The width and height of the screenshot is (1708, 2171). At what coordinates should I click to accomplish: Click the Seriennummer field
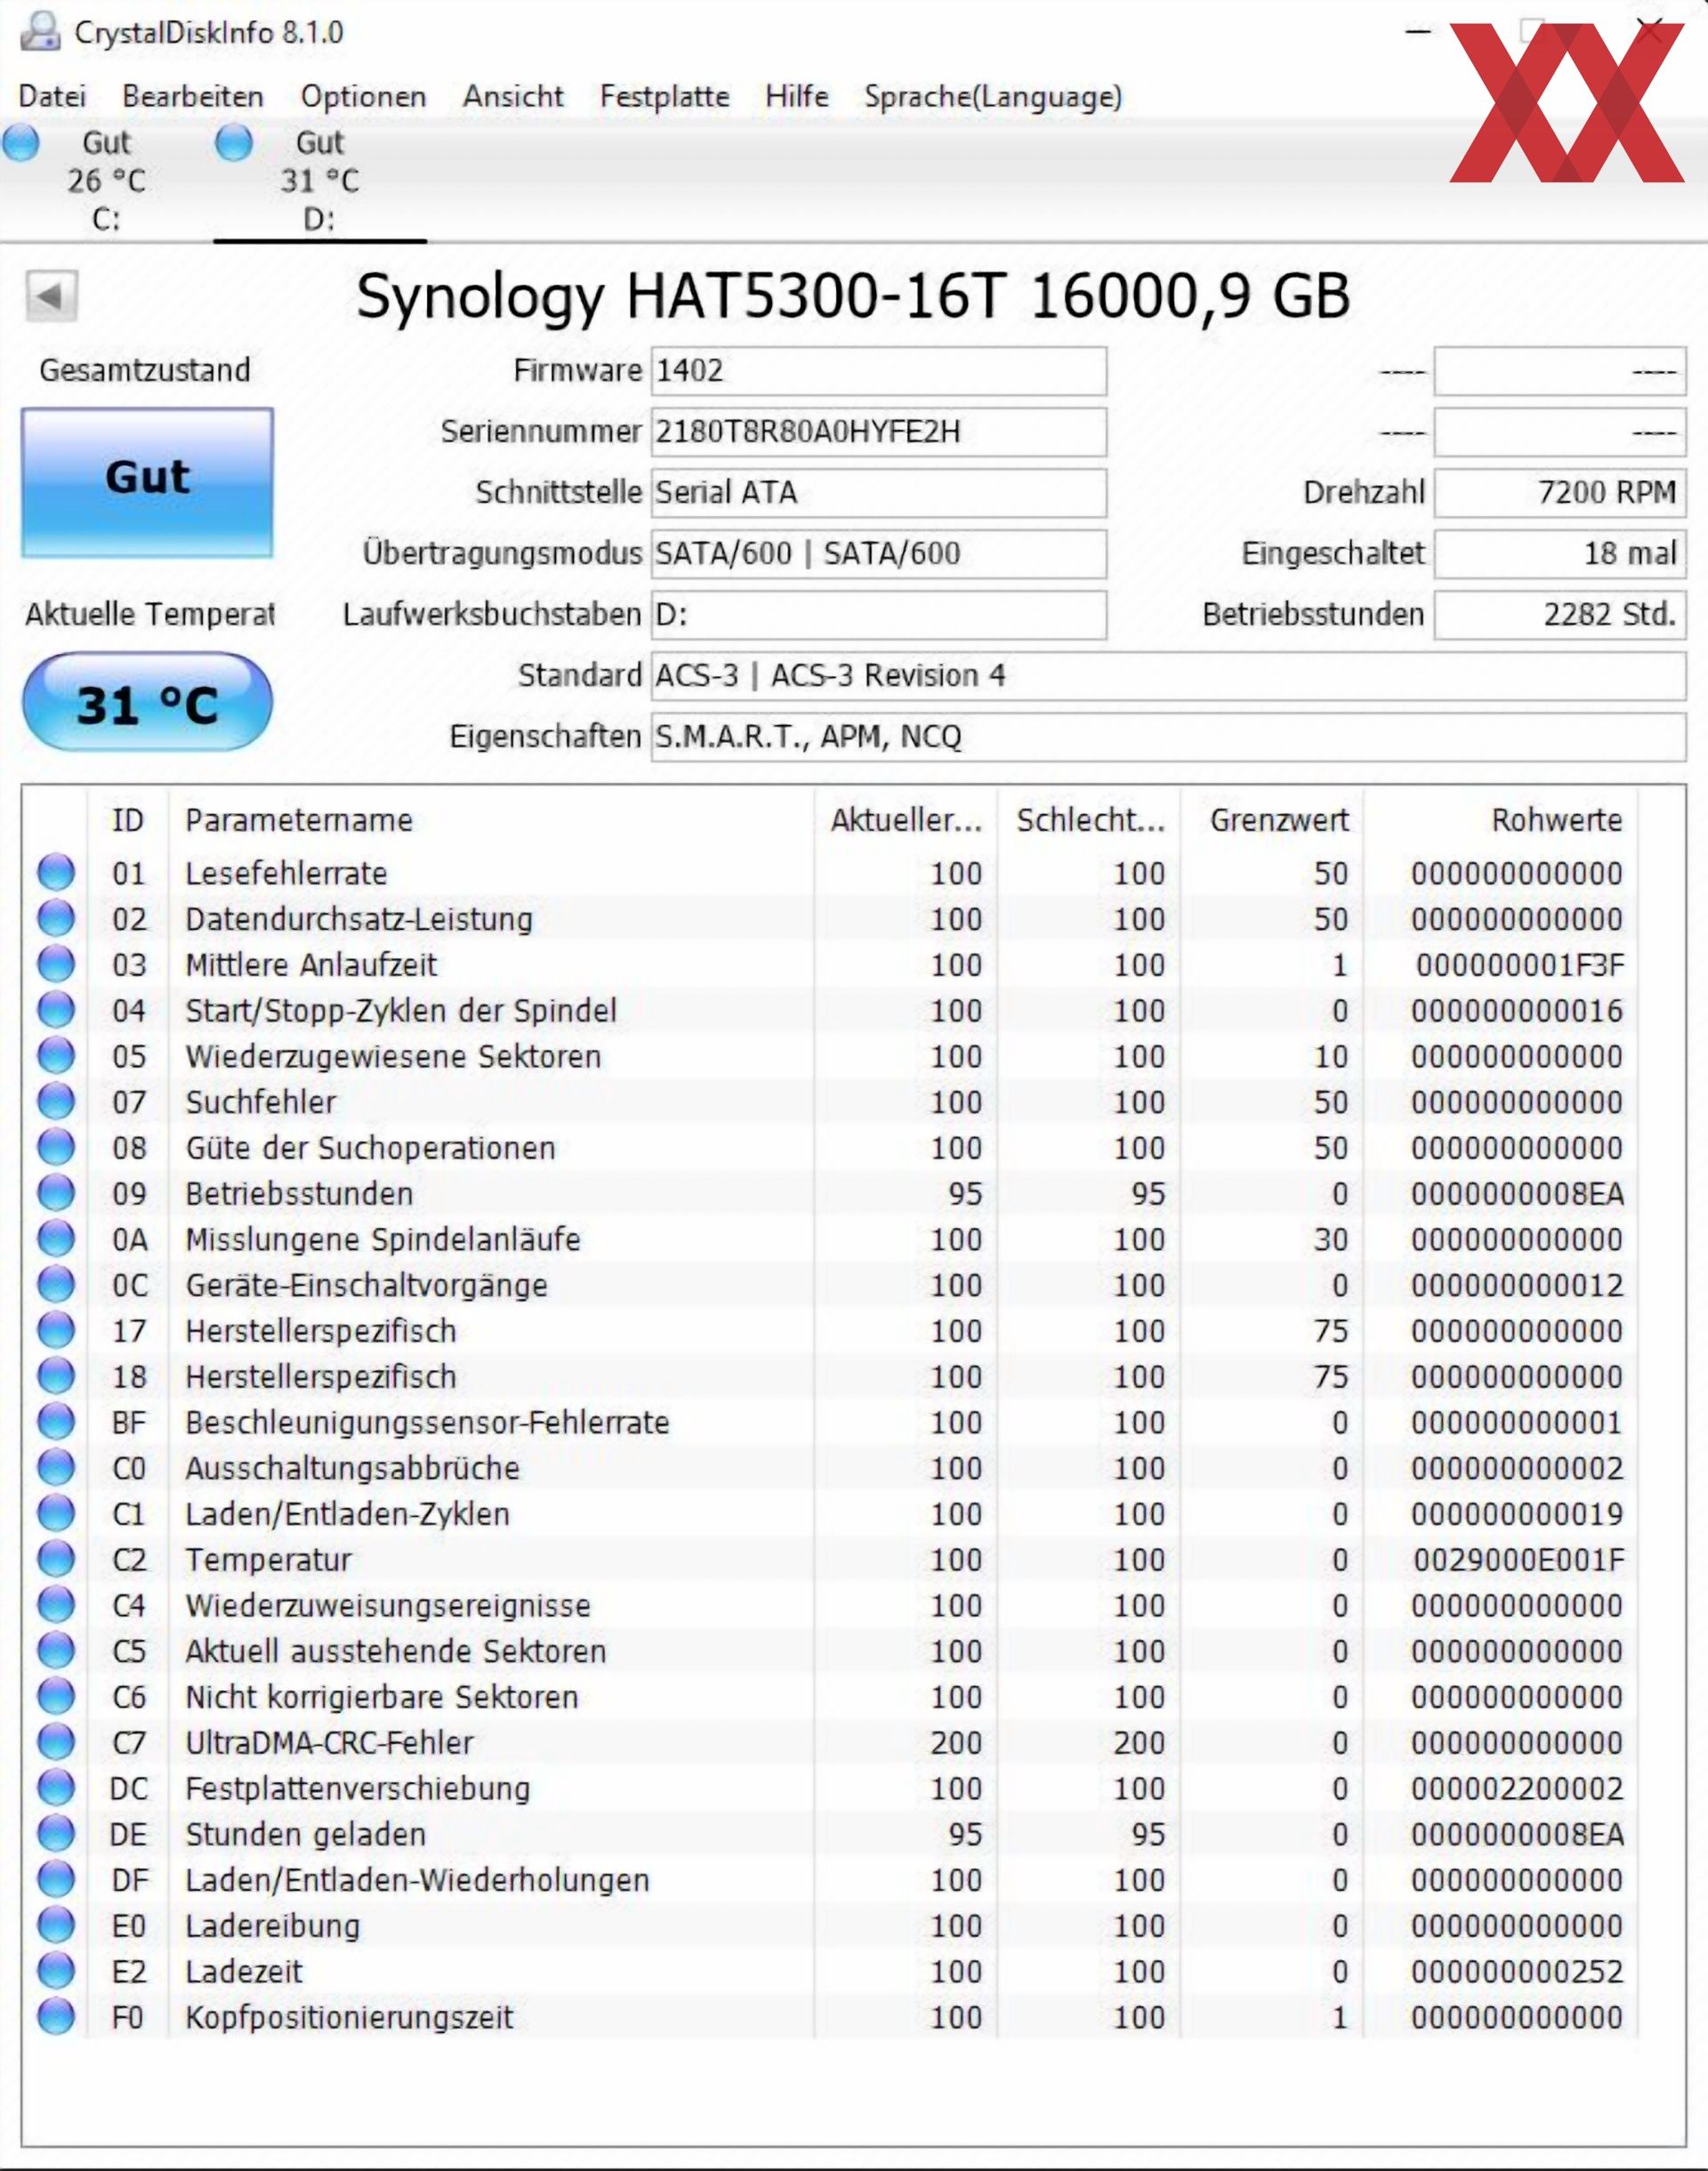(878, 432)
